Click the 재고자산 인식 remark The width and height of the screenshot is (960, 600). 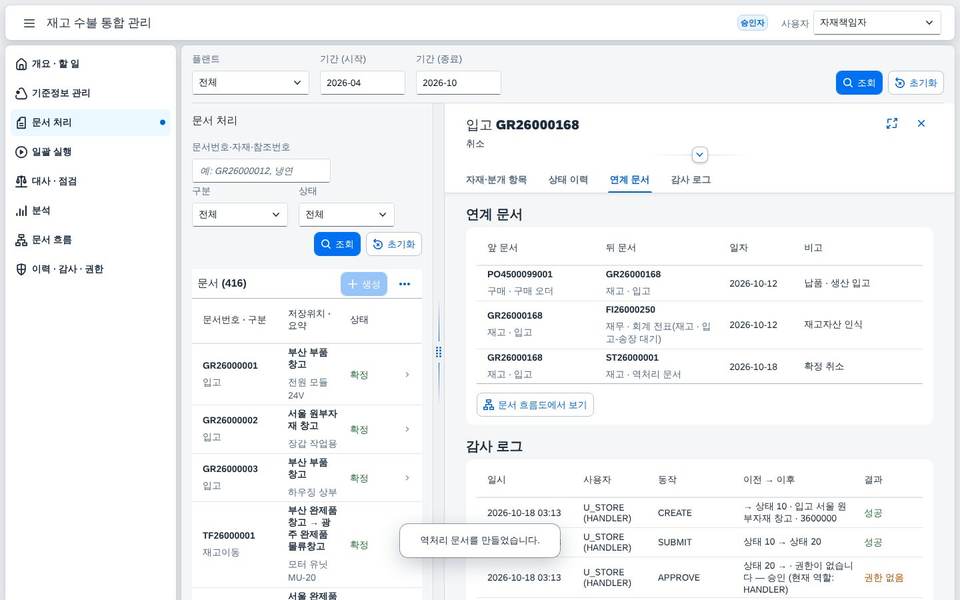[833, 324]
